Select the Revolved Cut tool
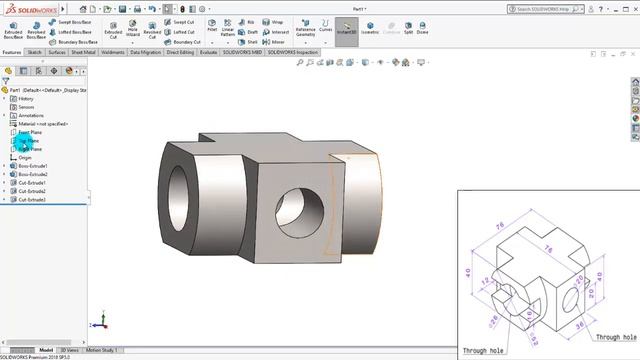Screen dimensions: 640x360 point(152,31)
